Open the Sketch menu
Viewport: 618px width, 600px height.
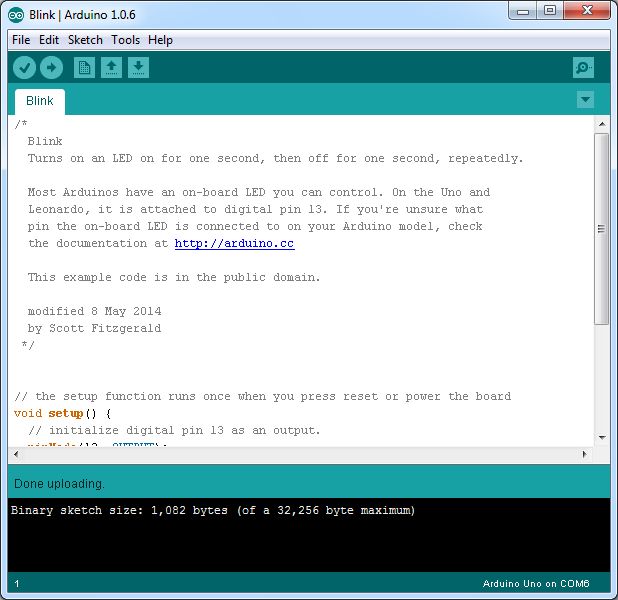[85, 40]
